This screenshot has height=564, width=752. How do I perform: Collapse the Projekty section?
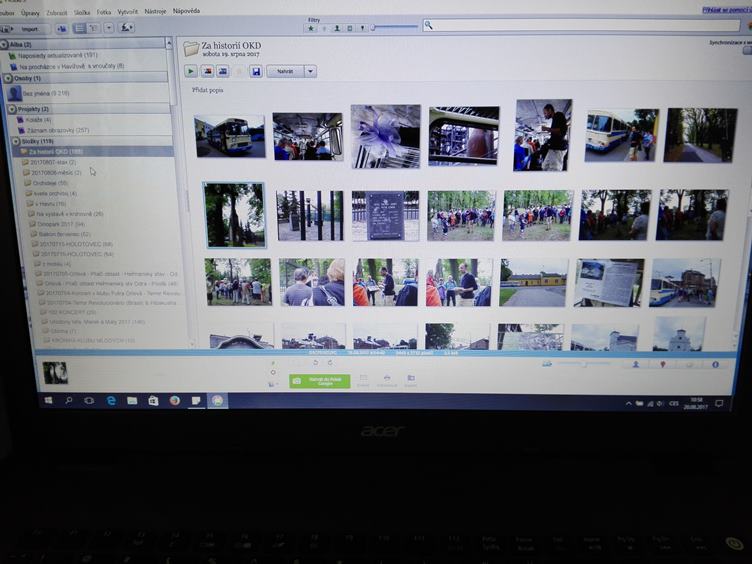click(13, 109)
